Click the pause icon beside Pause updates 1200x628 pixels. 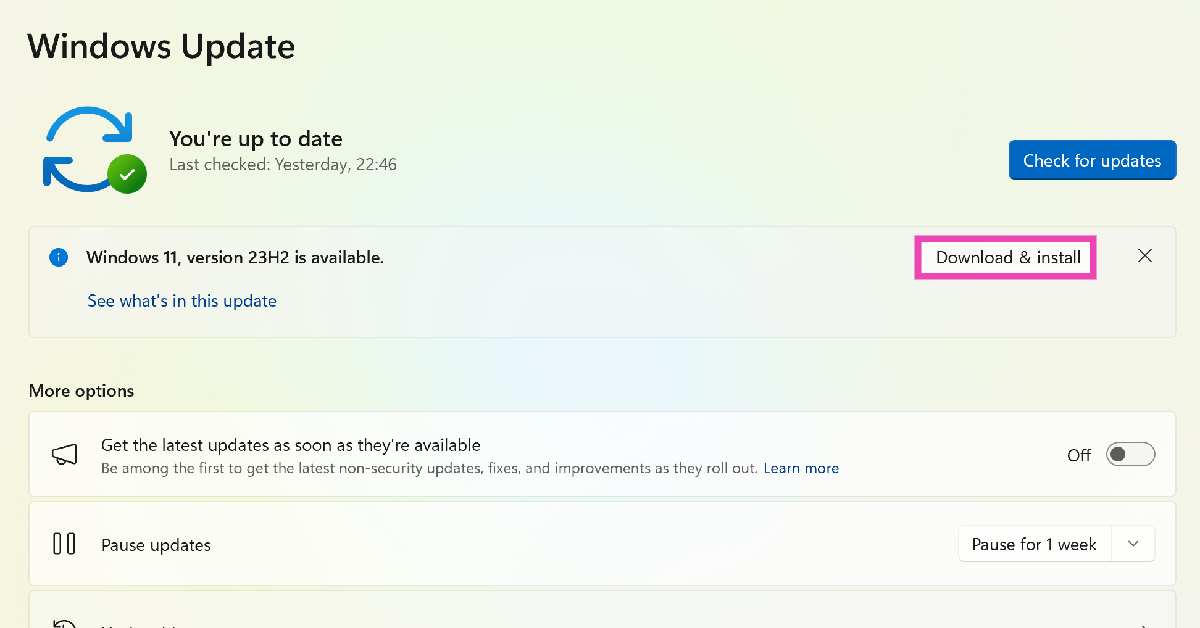(x=64, y=544)
